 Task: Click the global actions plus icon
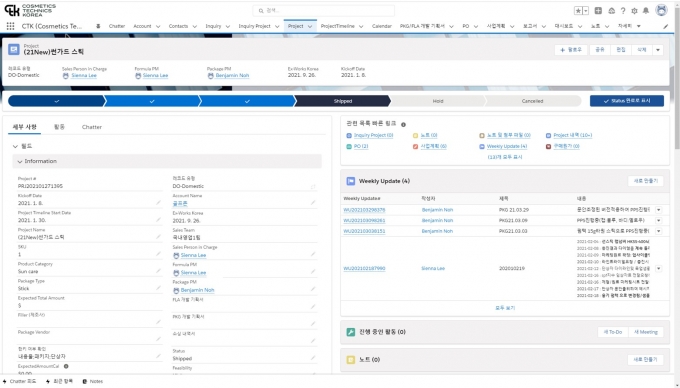tap(598, 11)
